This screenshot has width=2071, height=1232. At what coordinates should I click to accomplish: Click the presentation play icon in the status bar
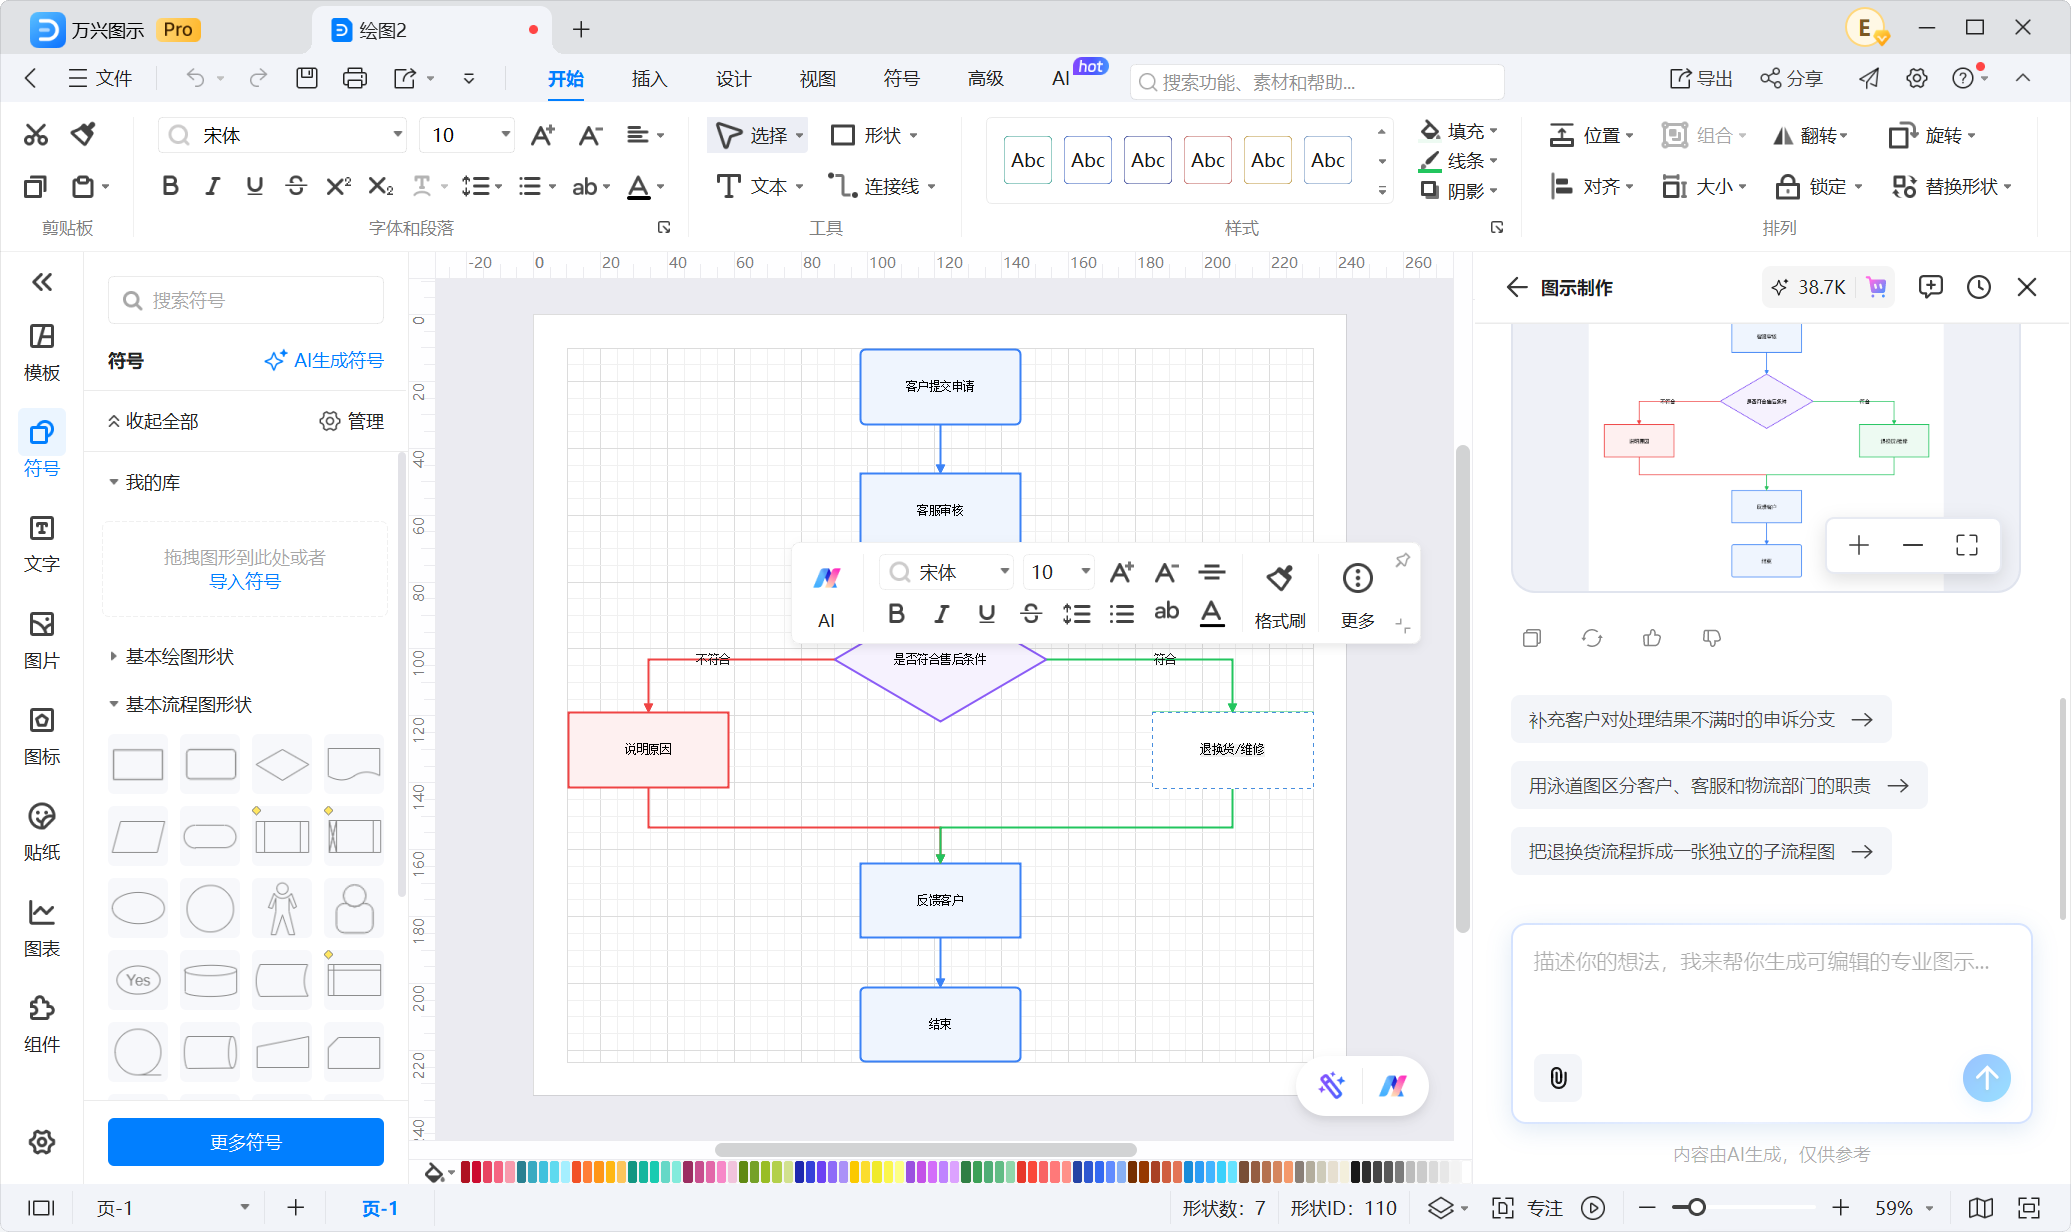pos(1593,1208)
